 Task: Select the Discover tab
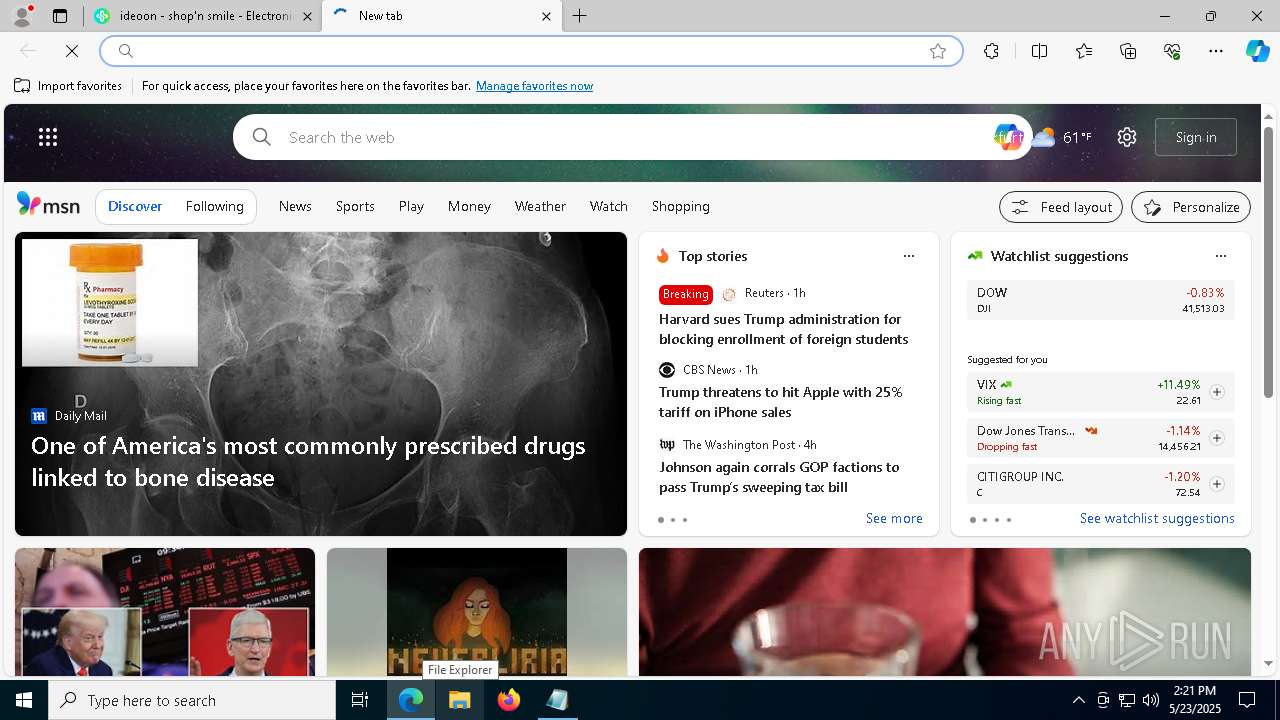135,206
